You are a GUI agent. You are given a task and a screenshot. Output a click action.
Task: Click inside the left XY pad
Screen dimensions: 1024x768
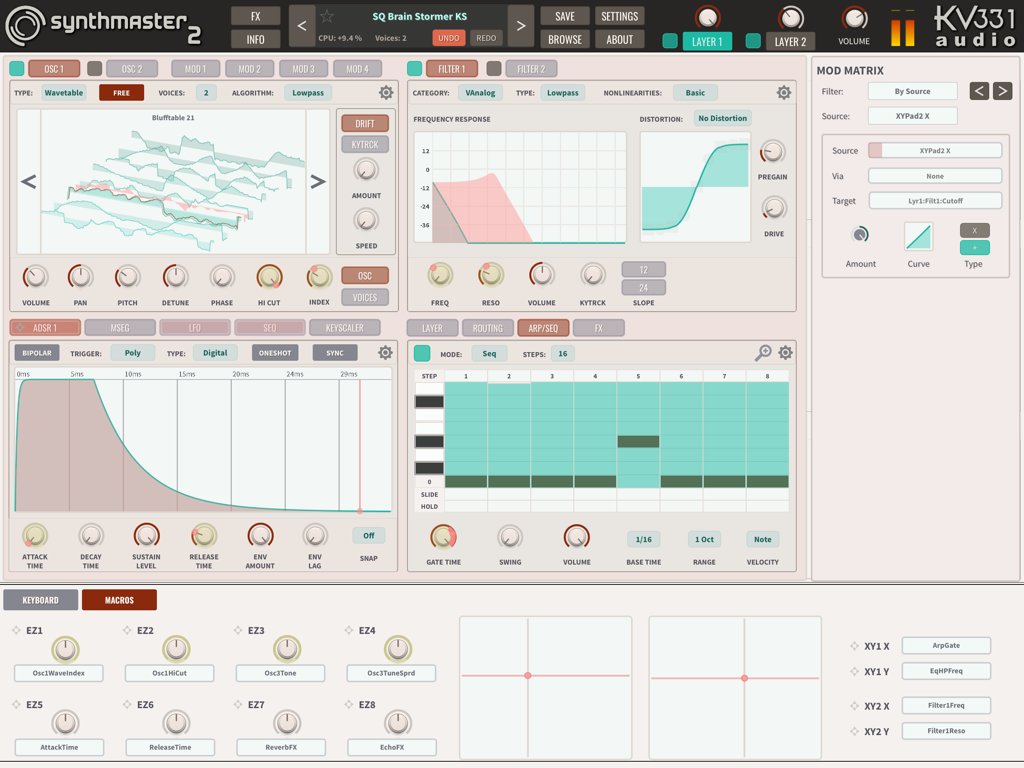(x=528, y=676)
